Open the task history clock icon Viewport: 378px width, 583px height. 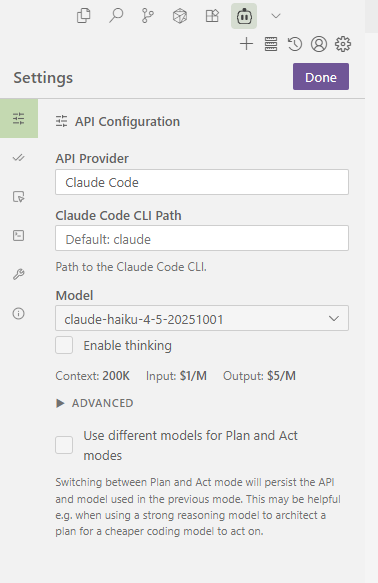(295, 44)
